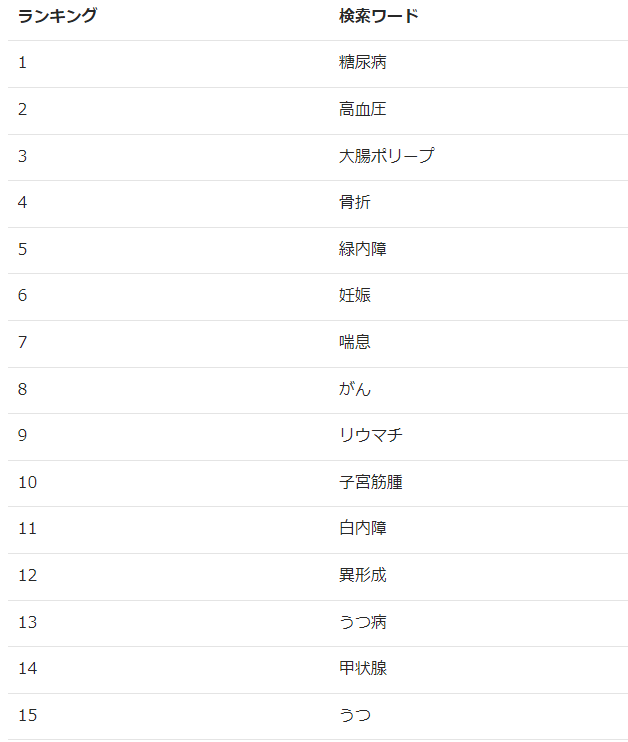Click ranking number 1

(x=22, y=62)
